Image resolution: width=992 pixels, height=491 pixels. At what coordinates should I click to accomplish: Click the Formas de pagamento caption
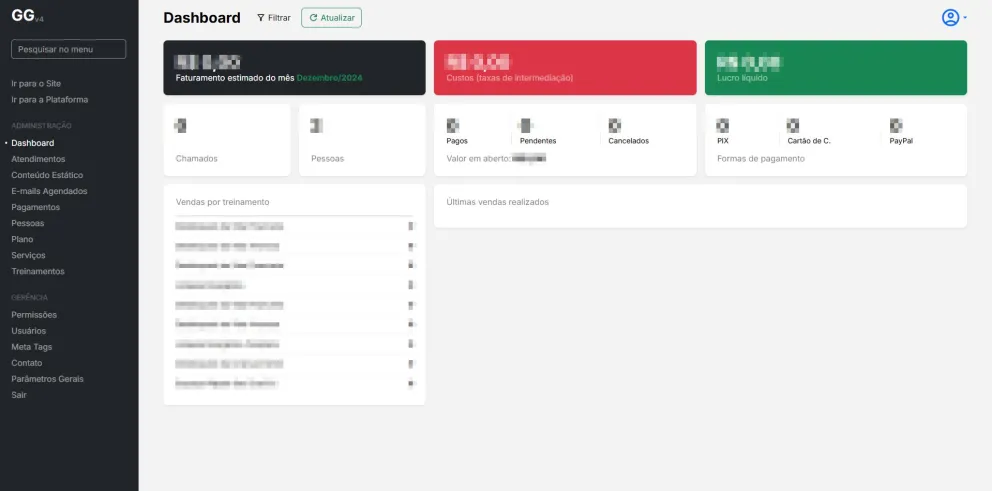[761, 159]
